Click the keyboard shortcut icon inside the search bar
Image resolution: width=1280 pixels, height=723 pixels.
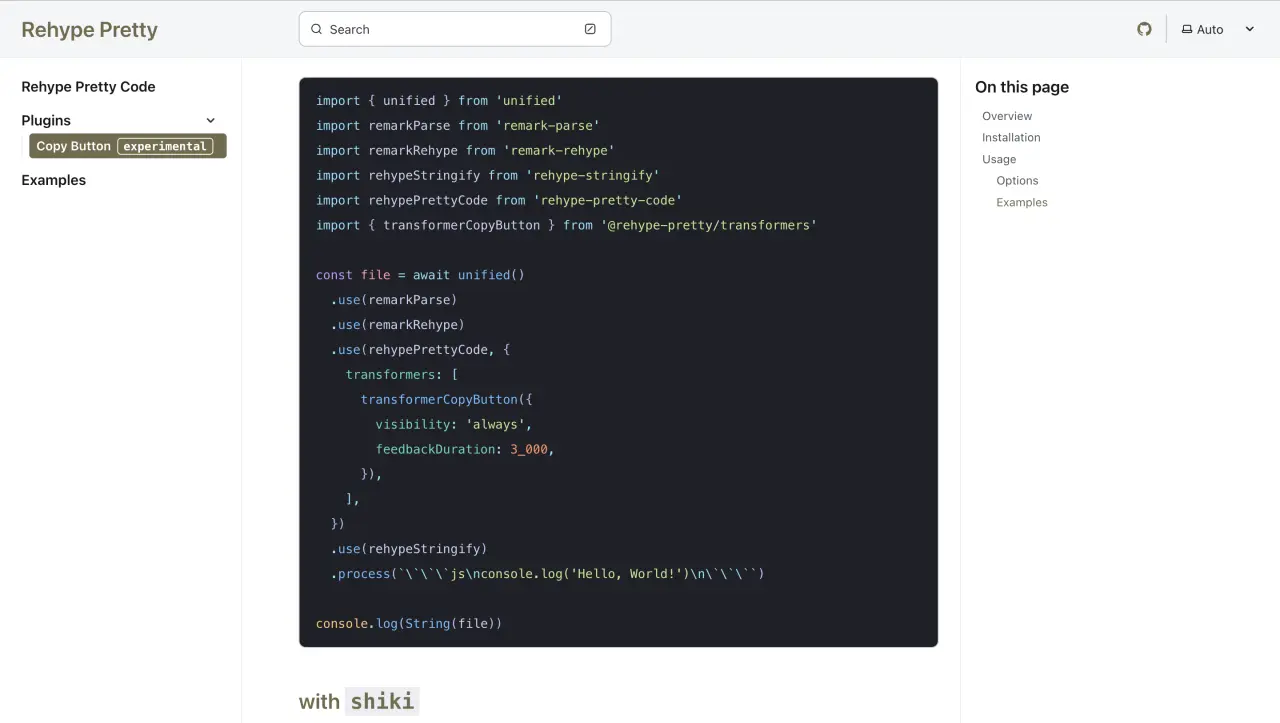pos(590,29)
